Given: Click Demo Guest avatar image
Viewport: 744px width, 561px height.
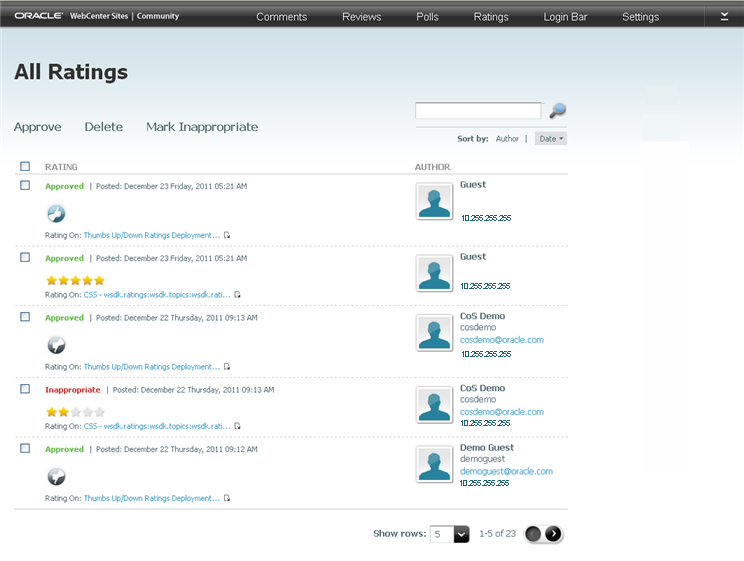Looking at the screenshot, I should (x=434, y=464).
